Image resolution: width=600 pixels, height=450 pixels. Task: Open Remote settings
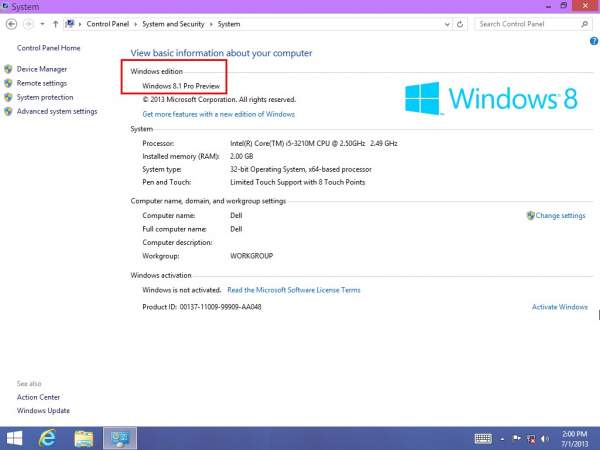click(42, 83)
